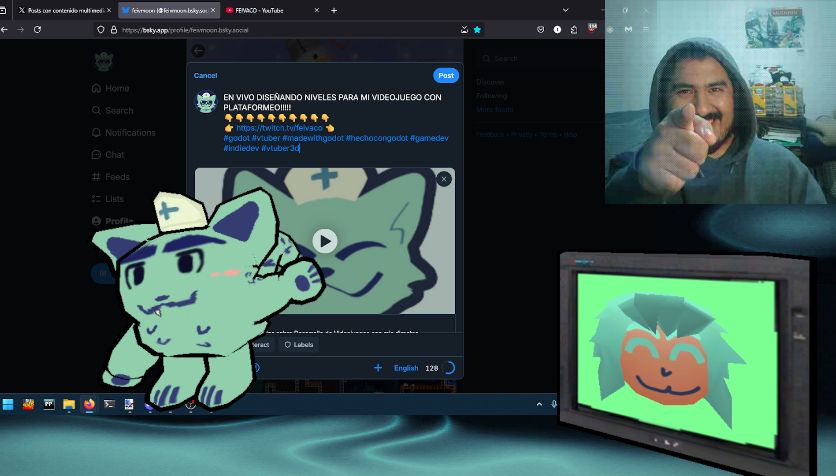
Task: Open the Firefox extensions puzzle icon
Action: click(x=574, y=30)
